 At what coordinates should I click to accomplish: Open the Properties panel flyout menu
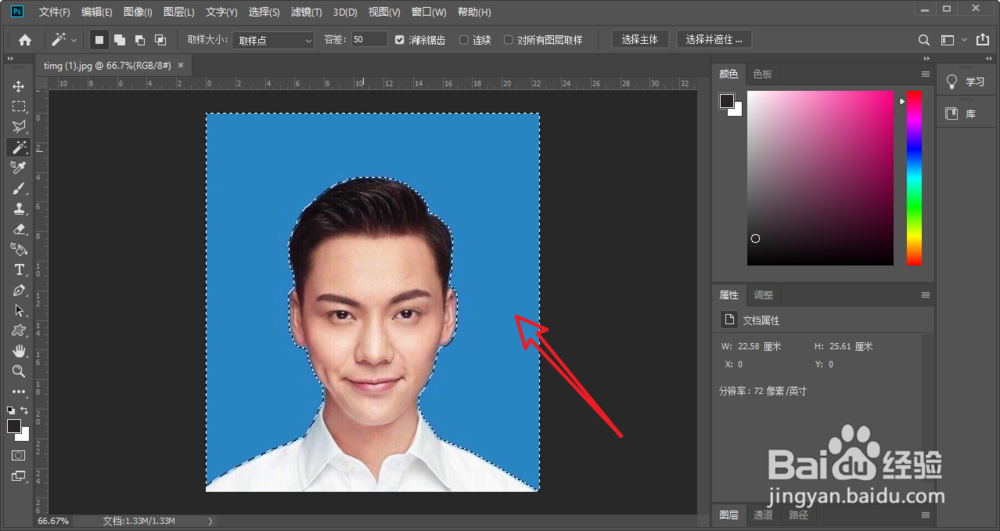click(x=925, y=295)
